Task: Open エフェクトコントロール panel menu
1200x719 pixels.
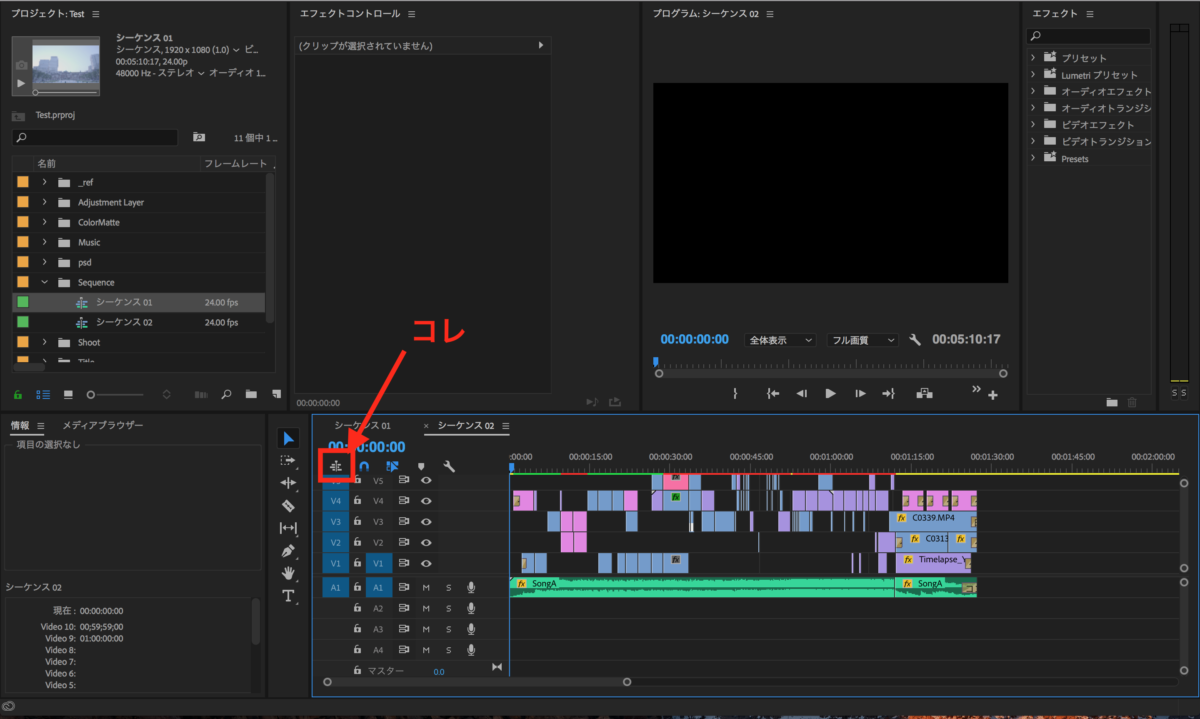Action: tap(412, 14)
